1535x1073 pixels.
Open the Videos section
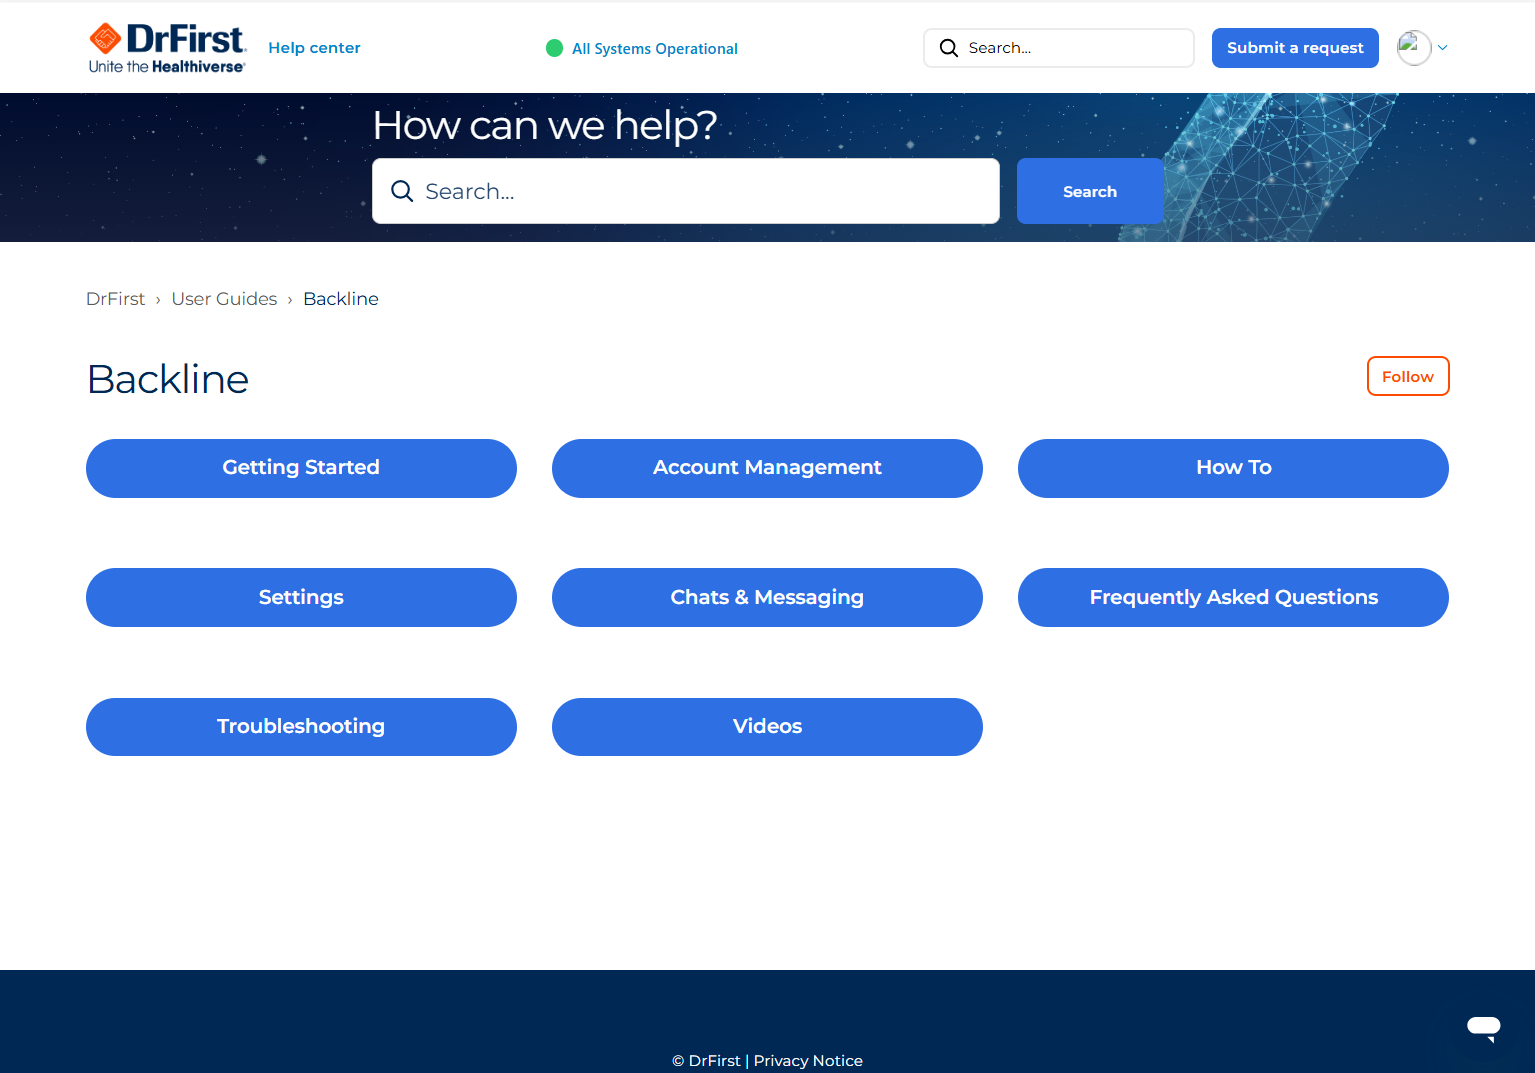point(767,727)
